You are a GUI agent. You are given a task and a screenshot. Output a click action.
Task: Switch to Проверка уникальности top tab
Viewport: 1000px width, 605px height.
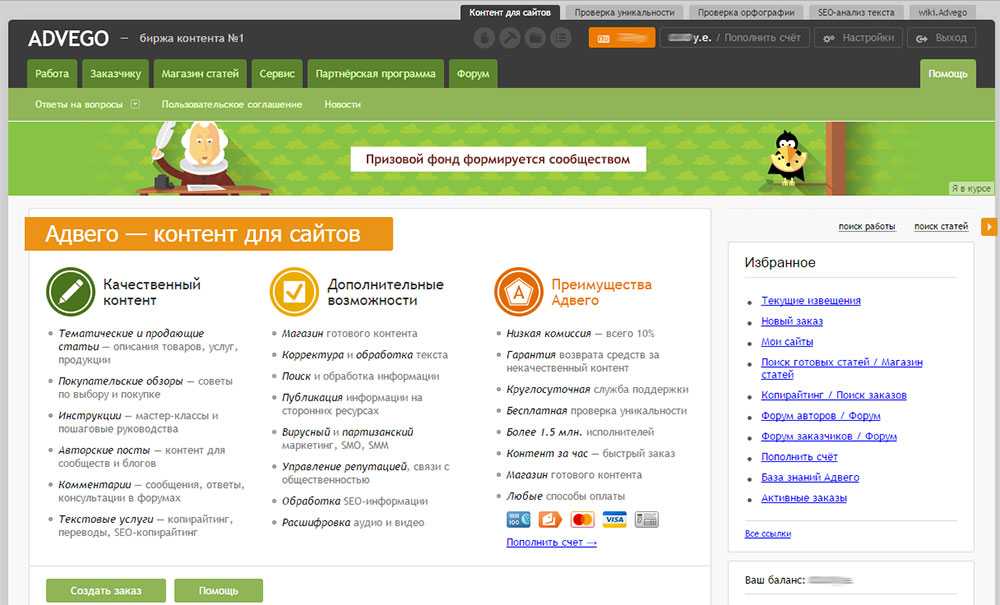point(624,12)
